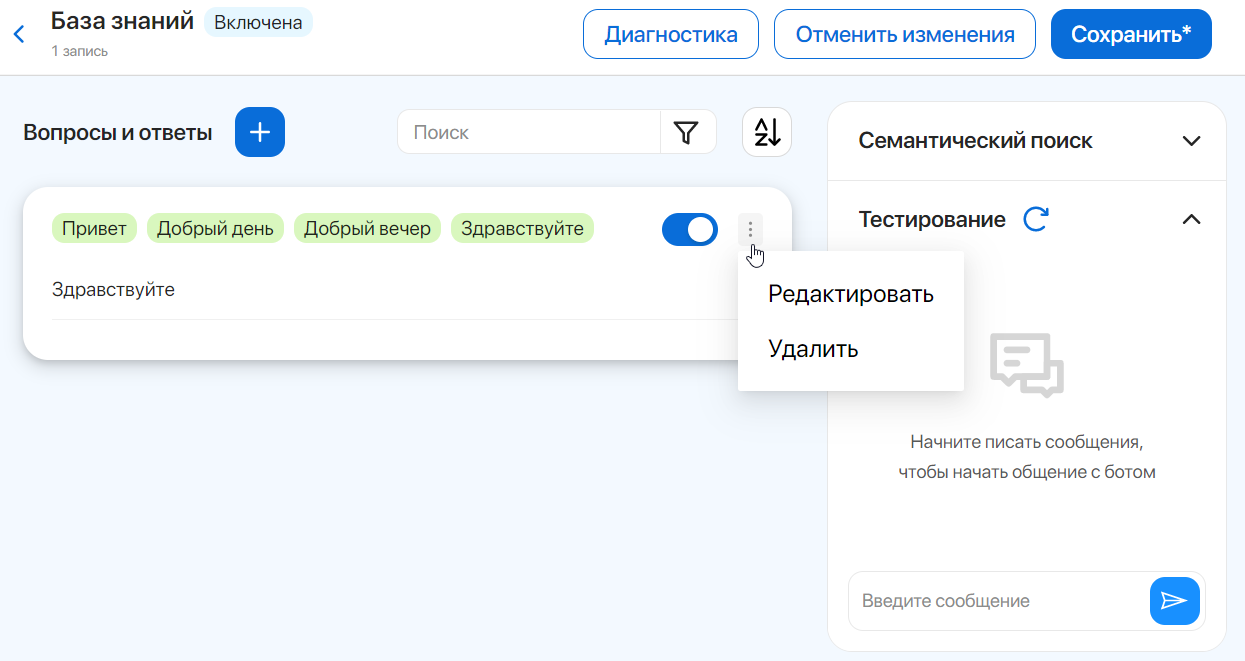The width and height of the screenshot is (1245, 661).
Task: Click the Привет question tag
Action: [94, 228]
